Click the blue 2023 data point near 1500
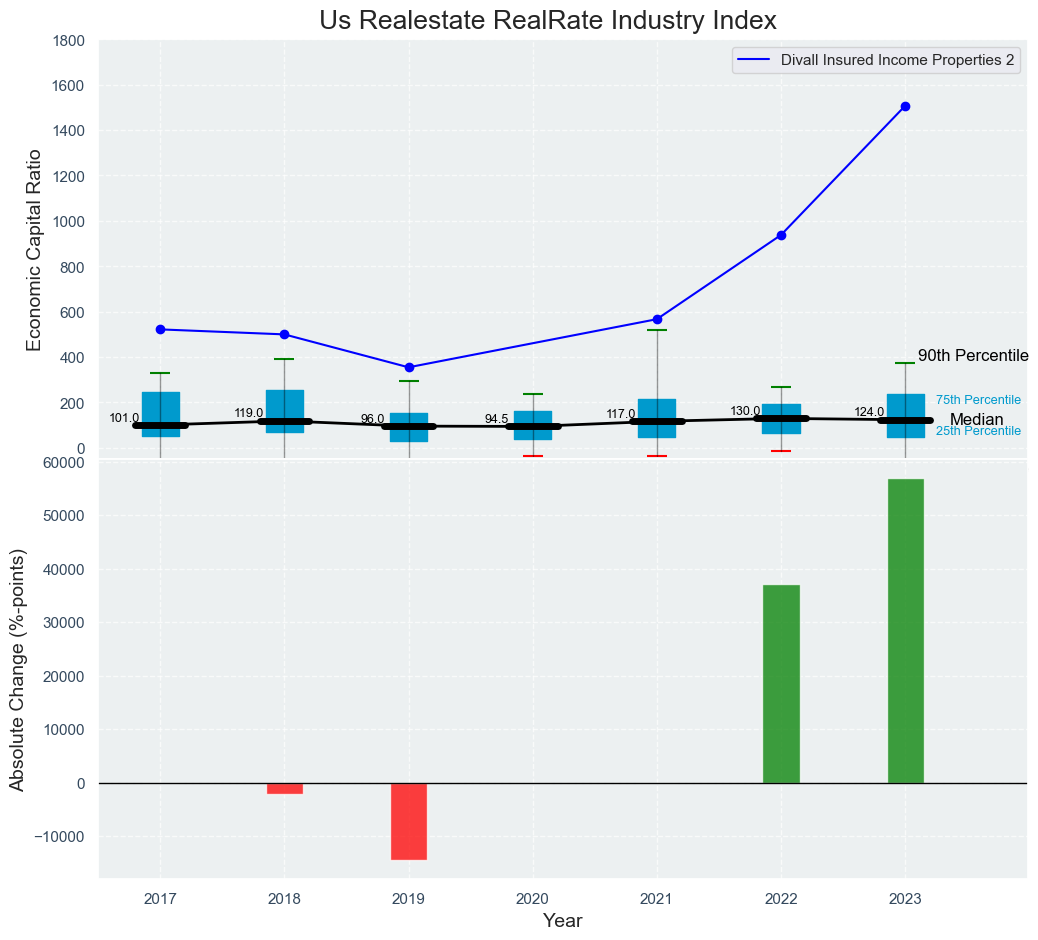 (x=905, y=106)
